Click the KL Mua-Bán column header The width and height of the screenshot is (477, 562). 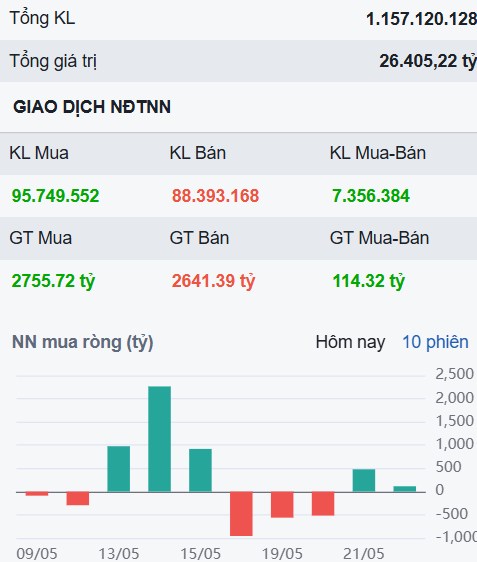378,153
